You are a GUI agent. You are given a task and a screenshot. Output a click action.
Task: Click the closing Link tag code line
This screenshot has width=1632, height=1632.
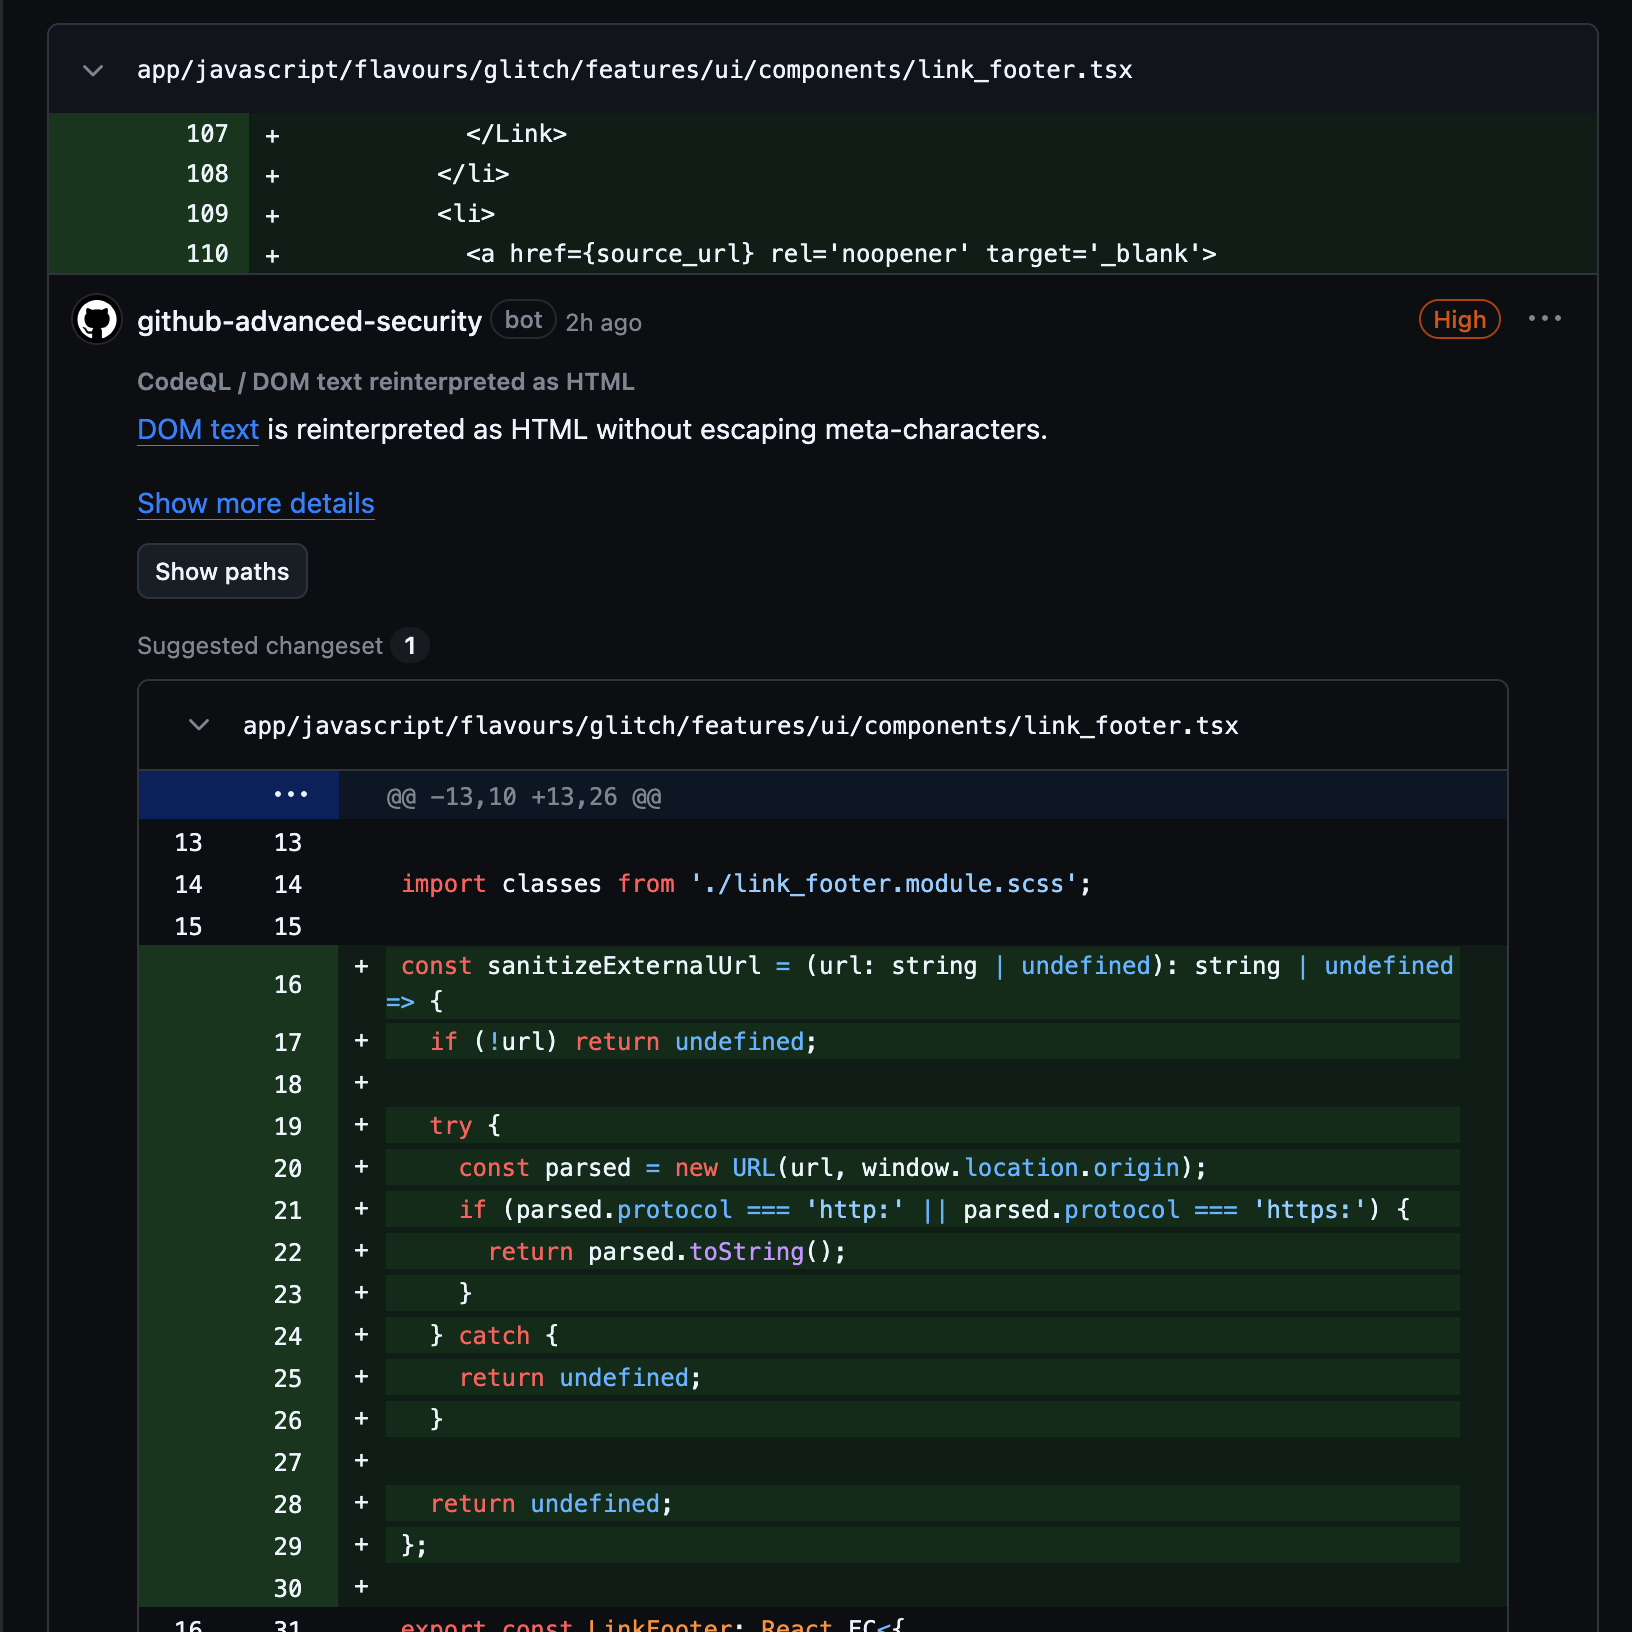(516, 134)
